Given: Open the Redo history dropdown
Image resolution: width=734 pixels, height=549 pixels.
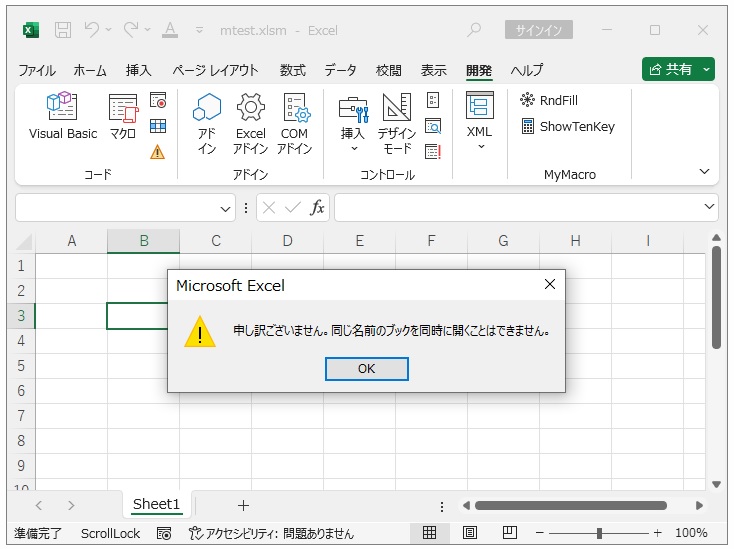Looking at the screenshot, I should coord(147,30).
